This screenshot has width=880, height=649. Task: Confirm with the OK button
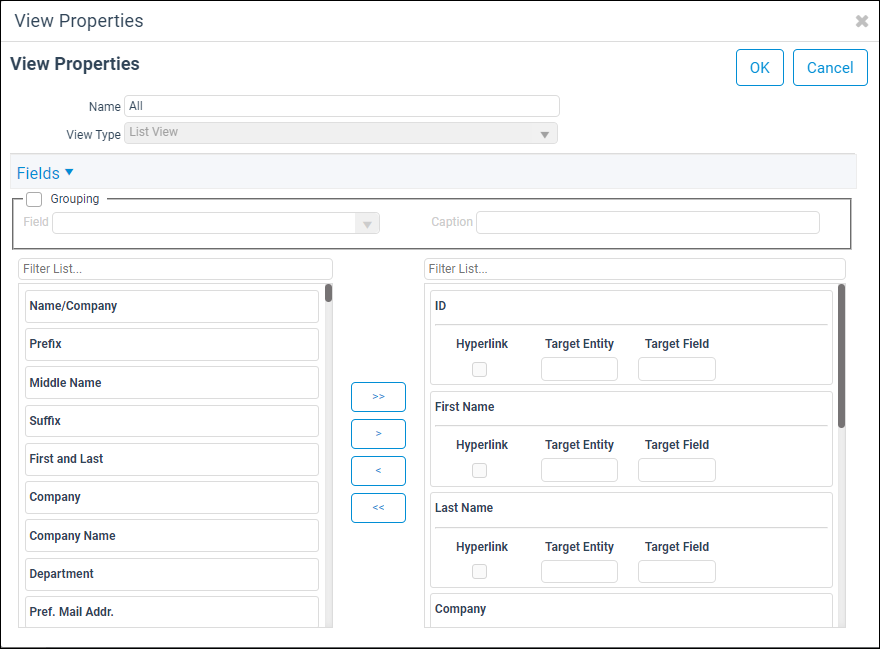coord(759,67)
